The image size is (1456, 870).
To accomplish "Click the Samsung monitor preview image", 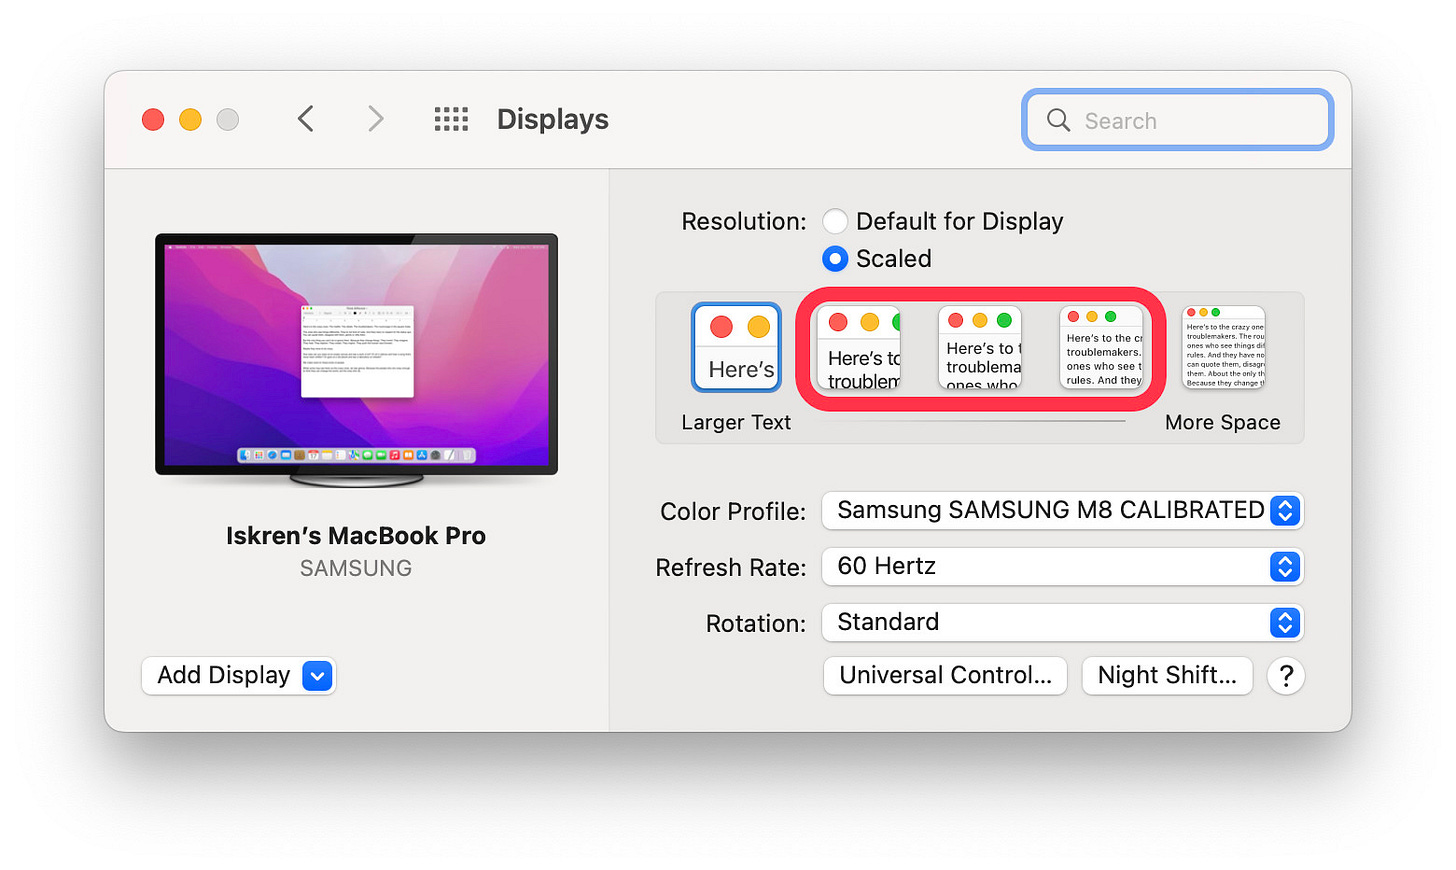I will point(356,360).
